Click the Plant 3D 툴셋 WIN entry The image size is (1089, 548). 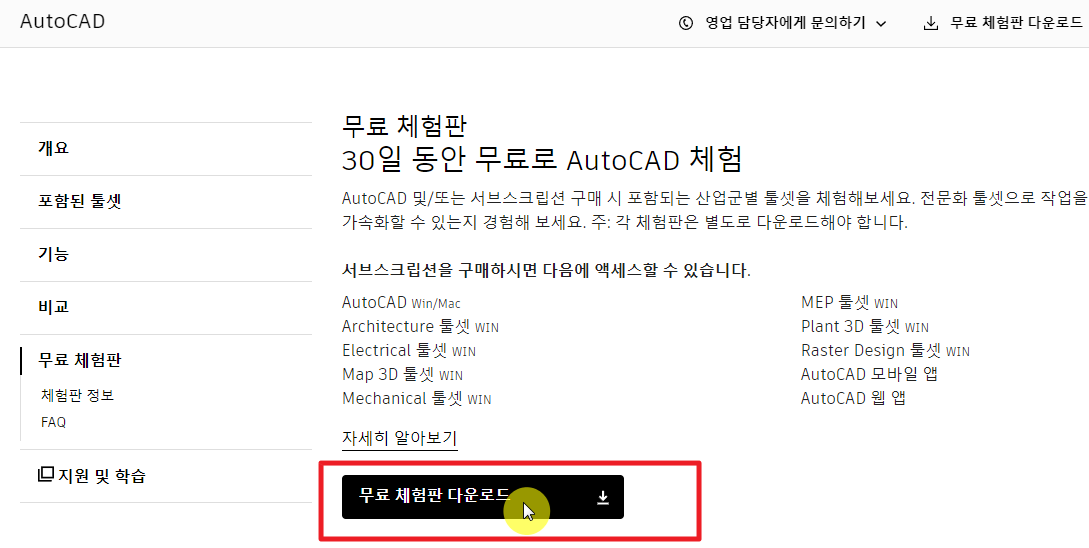pyautogui.click(x=865, y=326)
